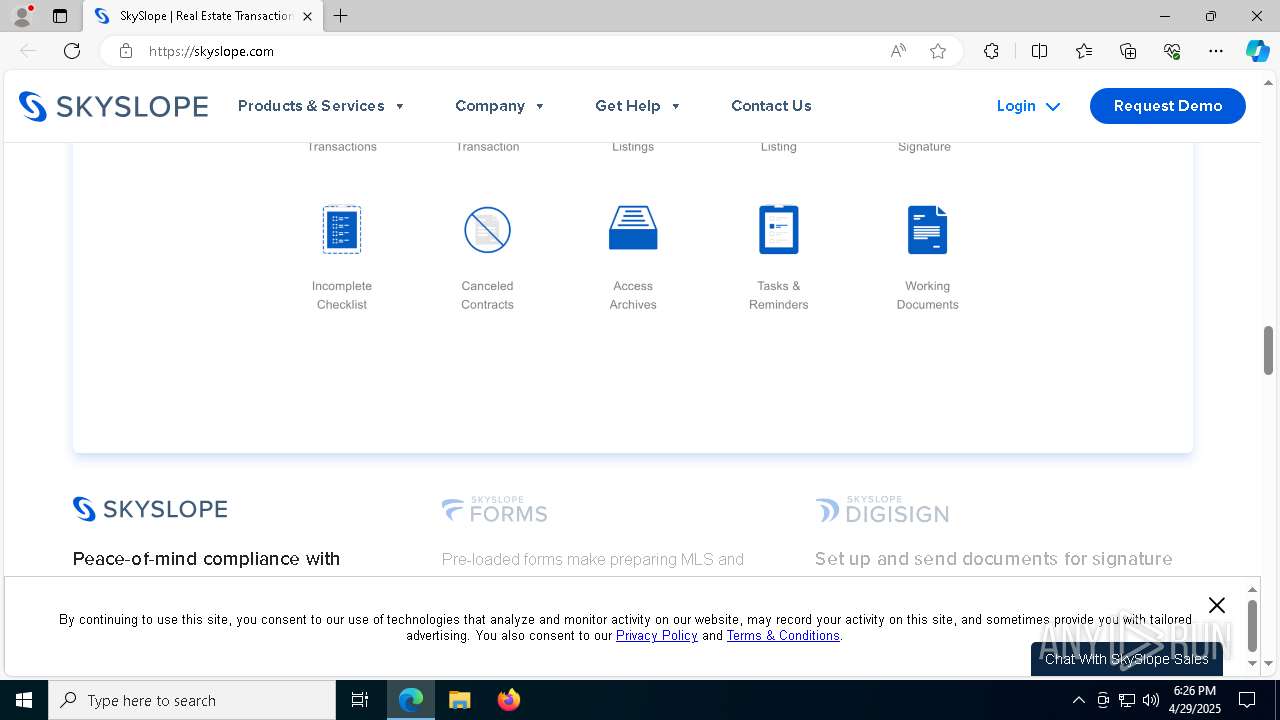The image size is (1280, 720).
Task: Launch Firefox from the taskbar
Action: 509,700
